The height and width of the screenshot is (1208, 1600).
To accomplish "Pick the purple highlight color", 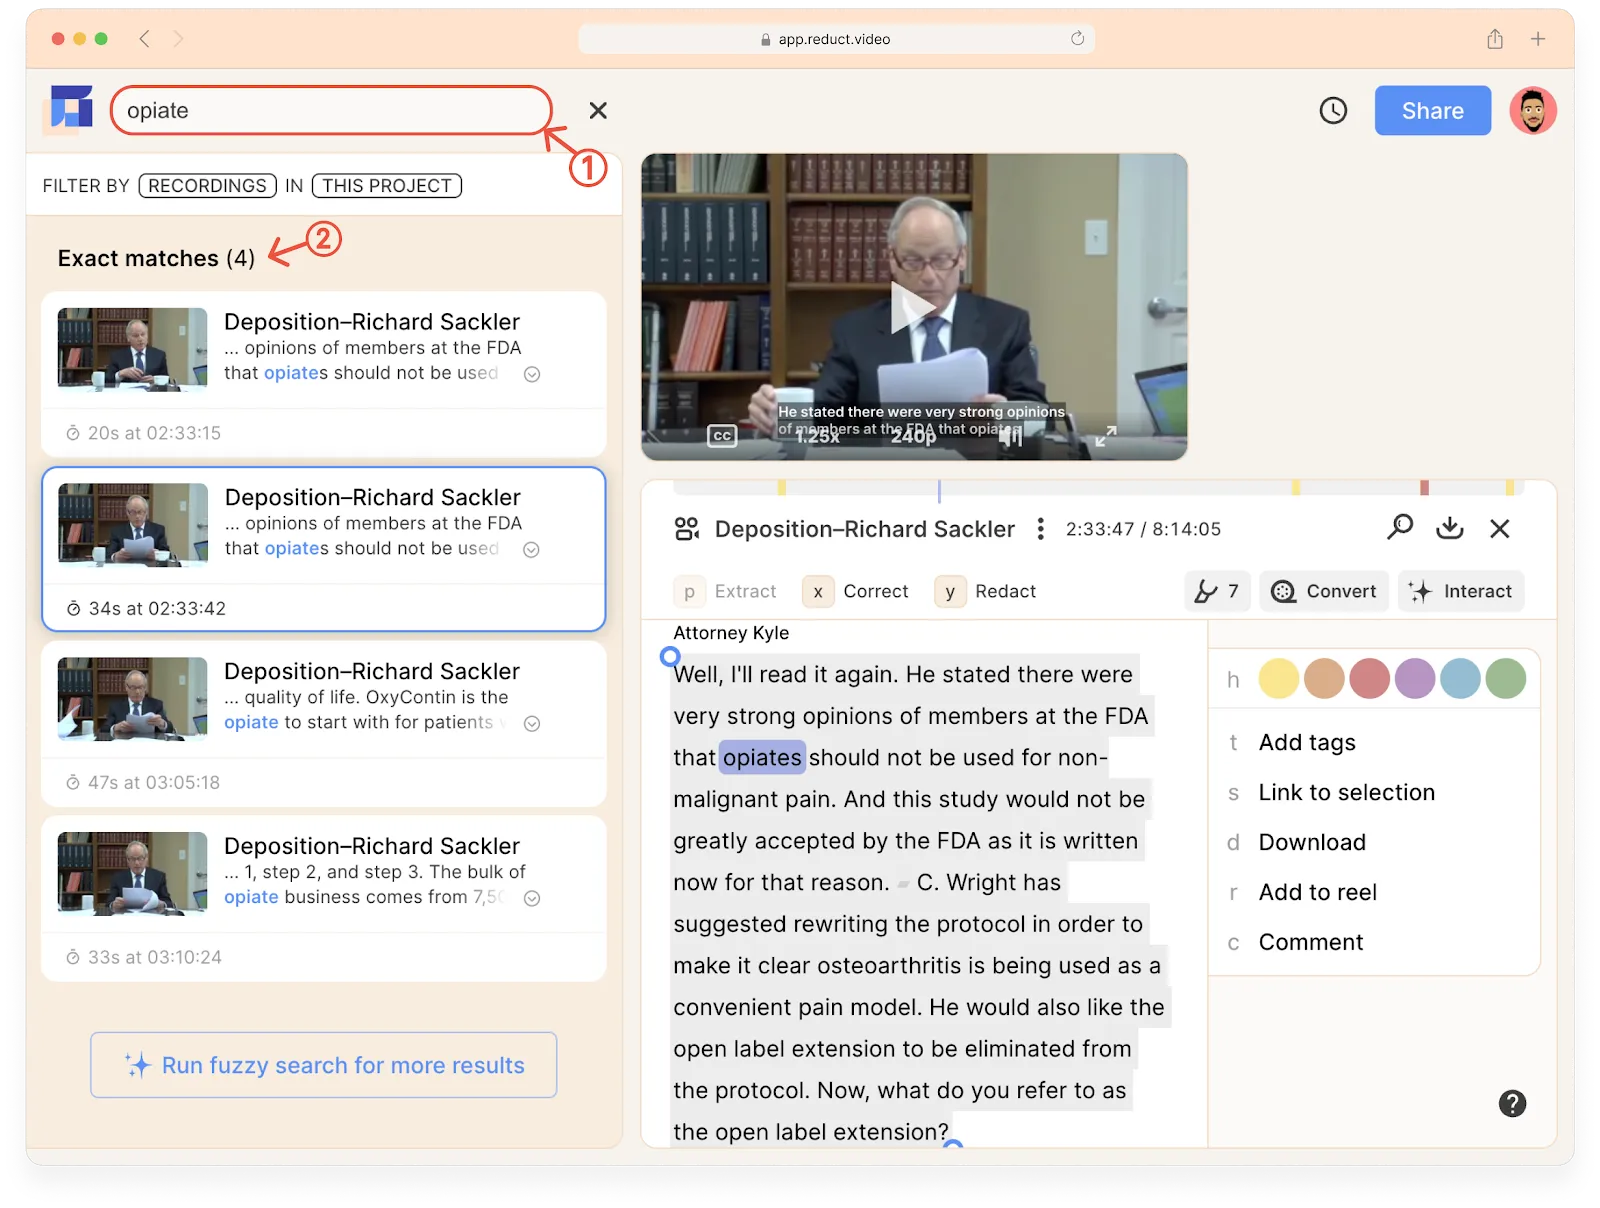I will pos(1415,678).
